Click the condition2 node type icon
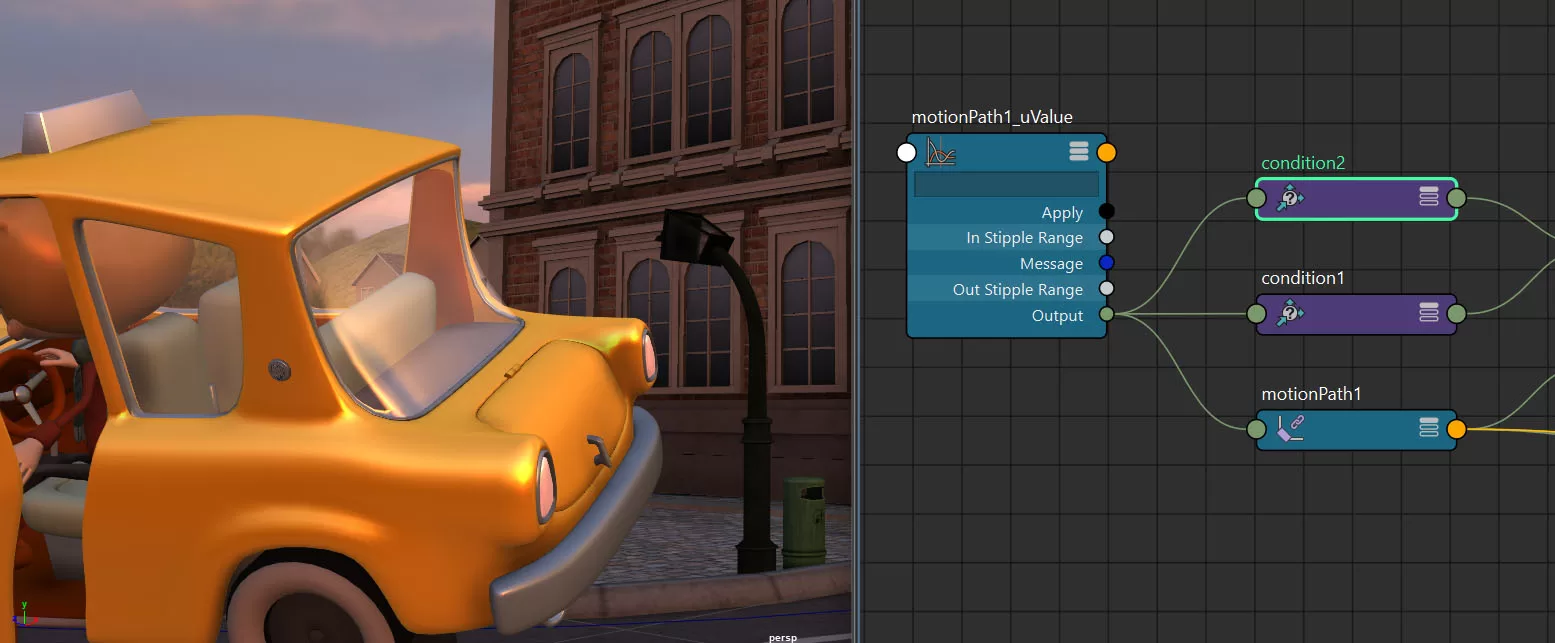The image size is (1555, 643). pos(1290,198)
